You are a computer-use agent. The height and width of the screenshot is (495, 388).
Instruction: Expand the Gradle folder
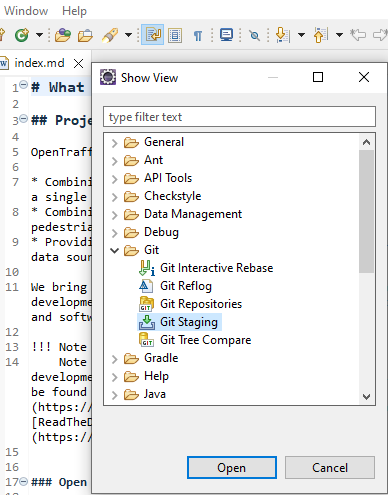115,359
